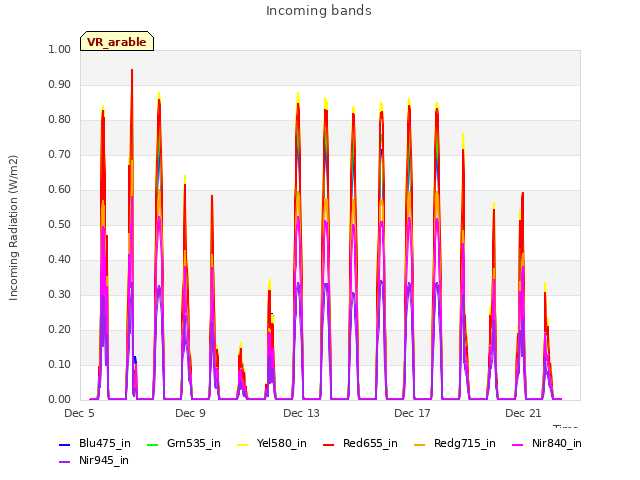Click the Dec 13 x-axis tick label
The width and height of the screenshot is (640, 480).
click(301, 413)
